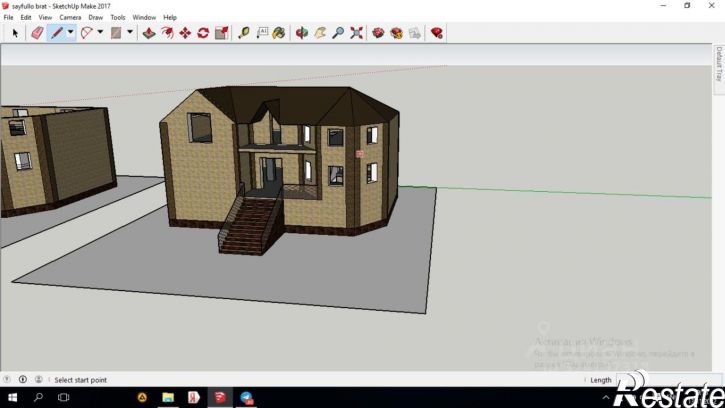Expand the Line tool dropdown arrow
This screenshot has width=725, height=408.
pos(70,33)
